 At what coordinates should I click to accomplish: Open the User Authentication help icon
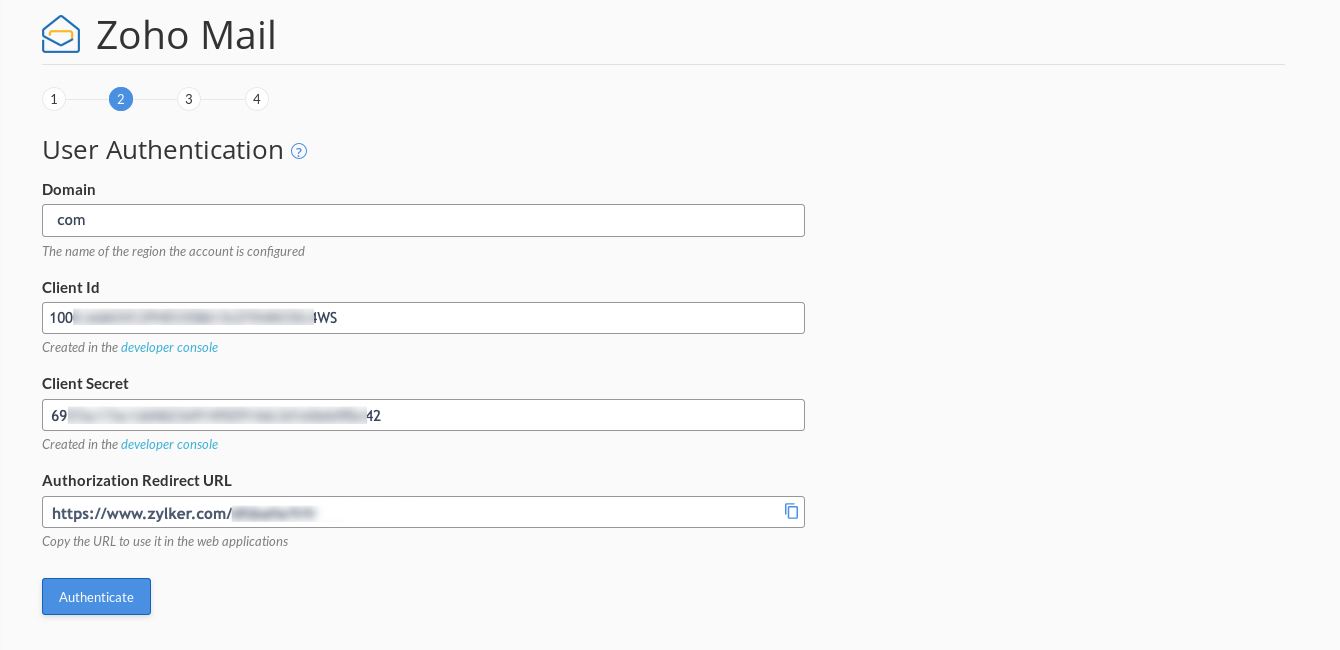299,151
